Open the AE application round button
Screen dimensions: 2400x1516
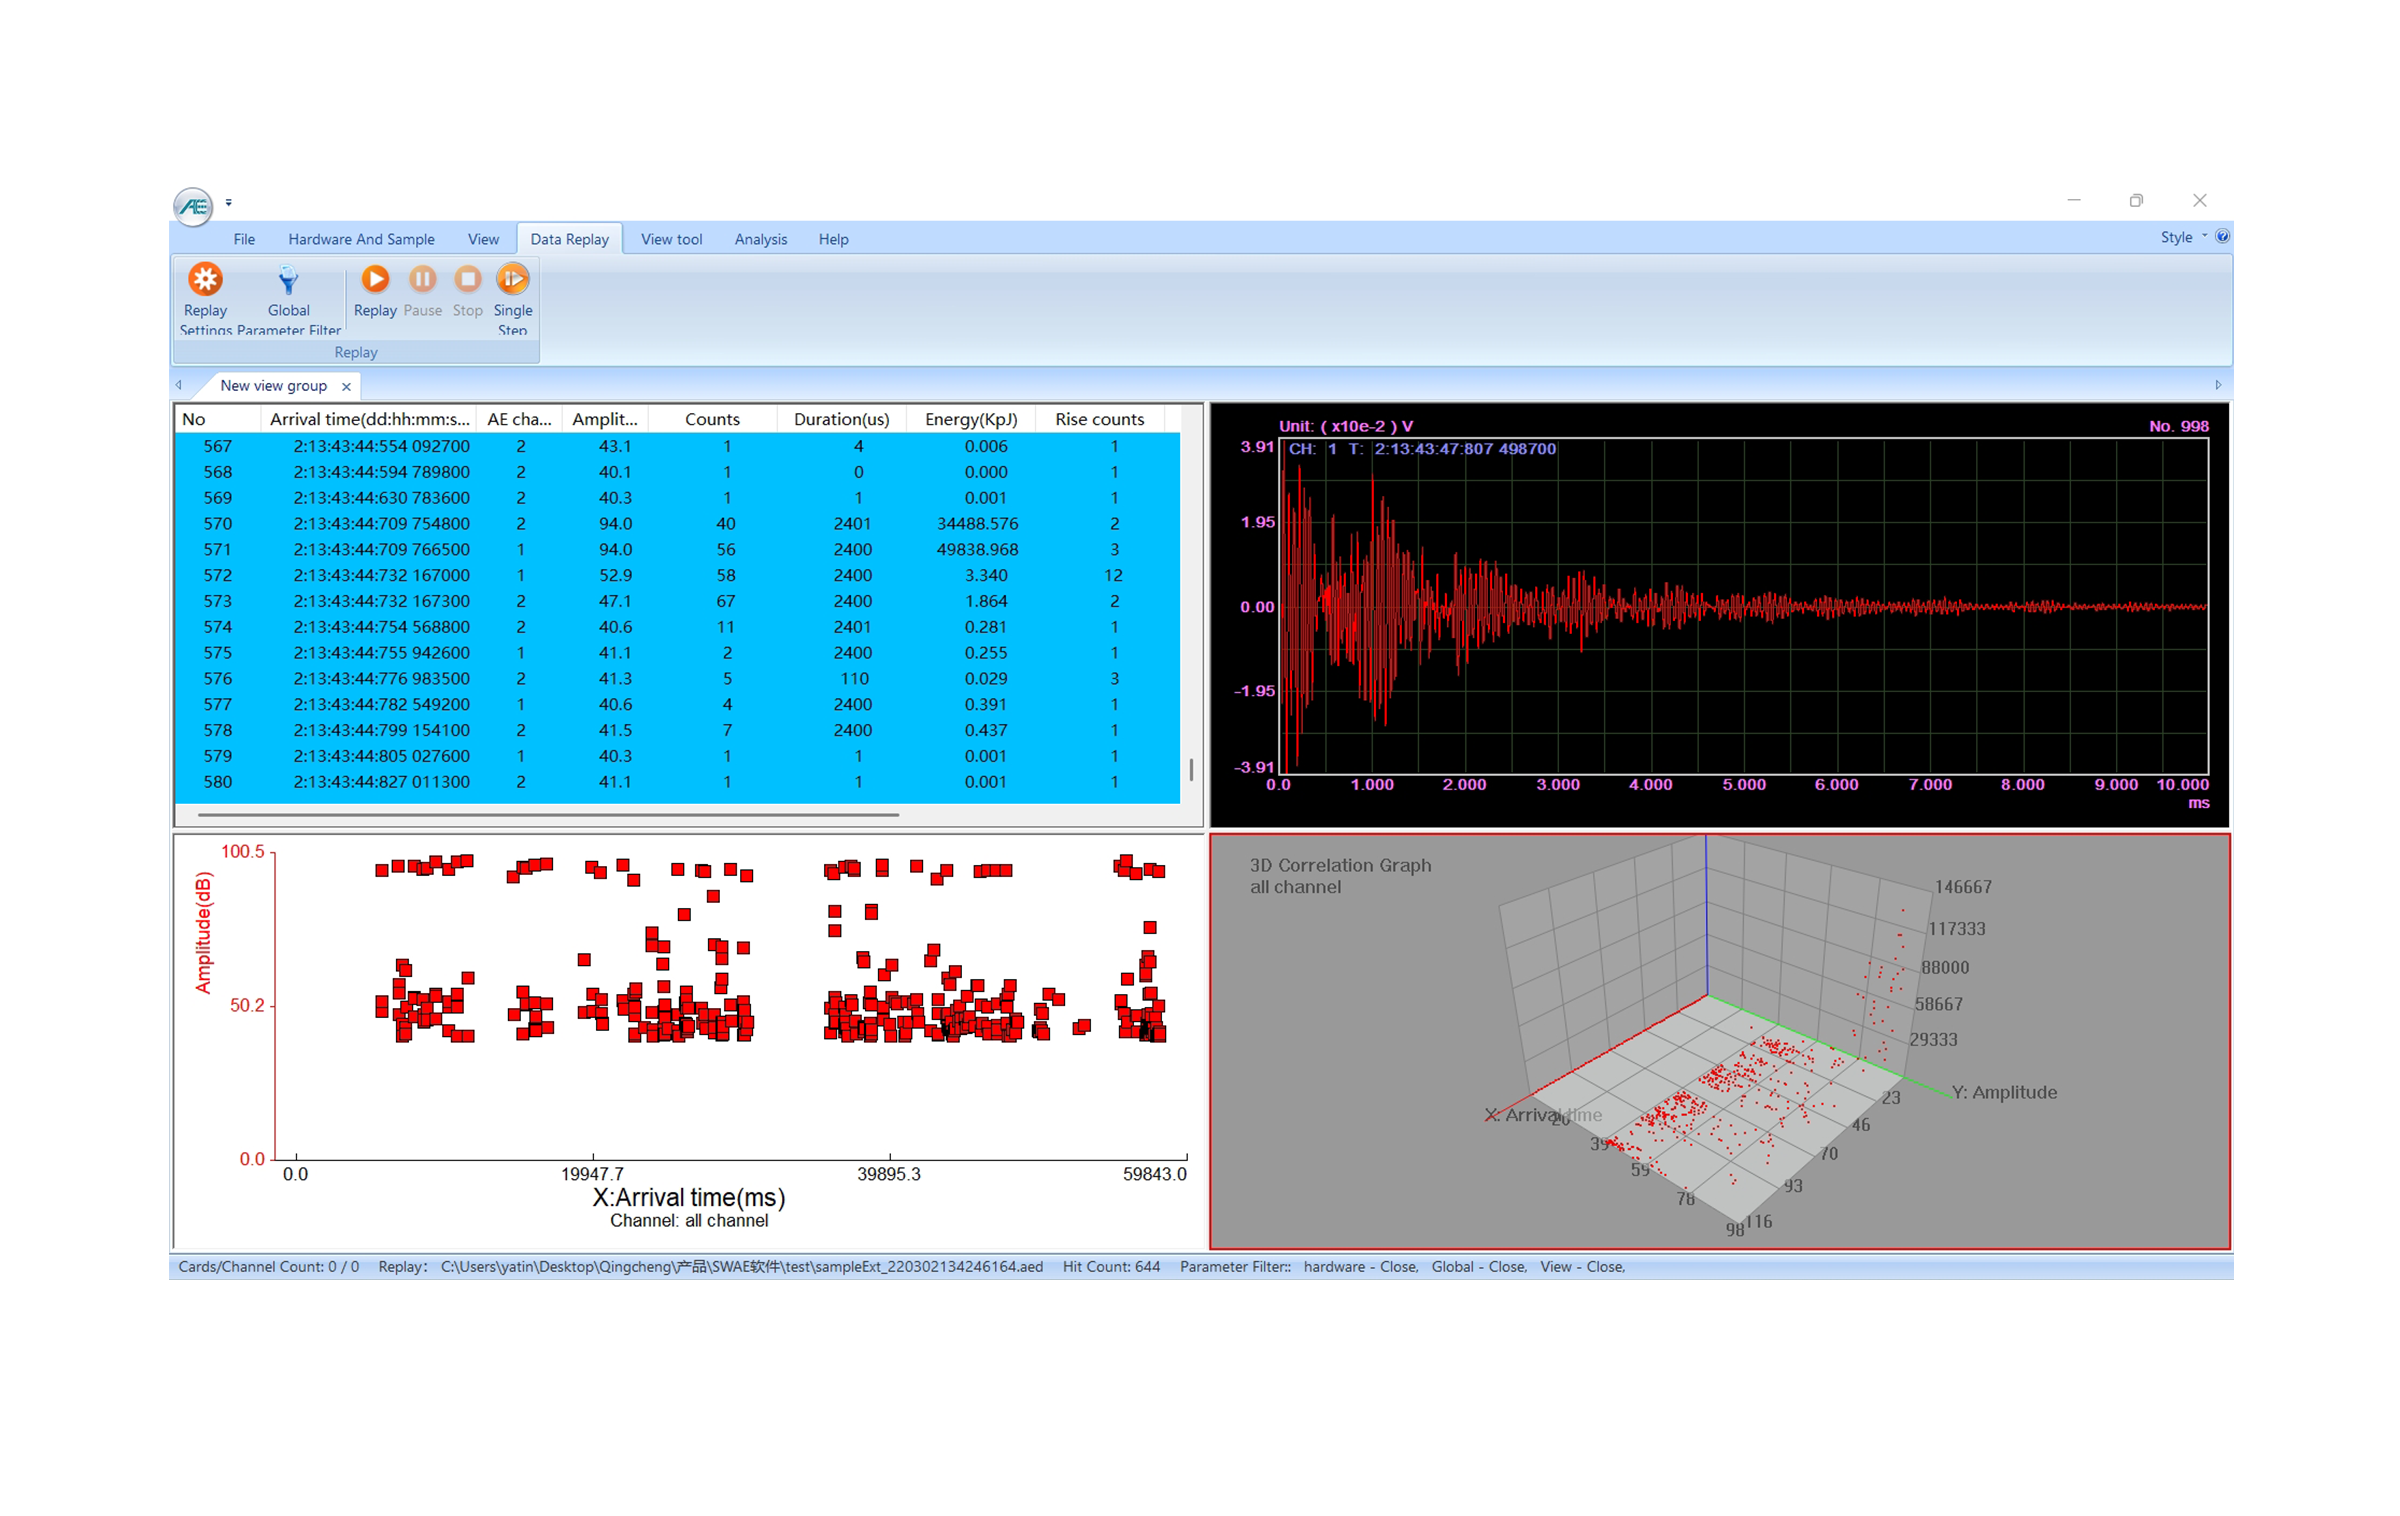point(193,206)
